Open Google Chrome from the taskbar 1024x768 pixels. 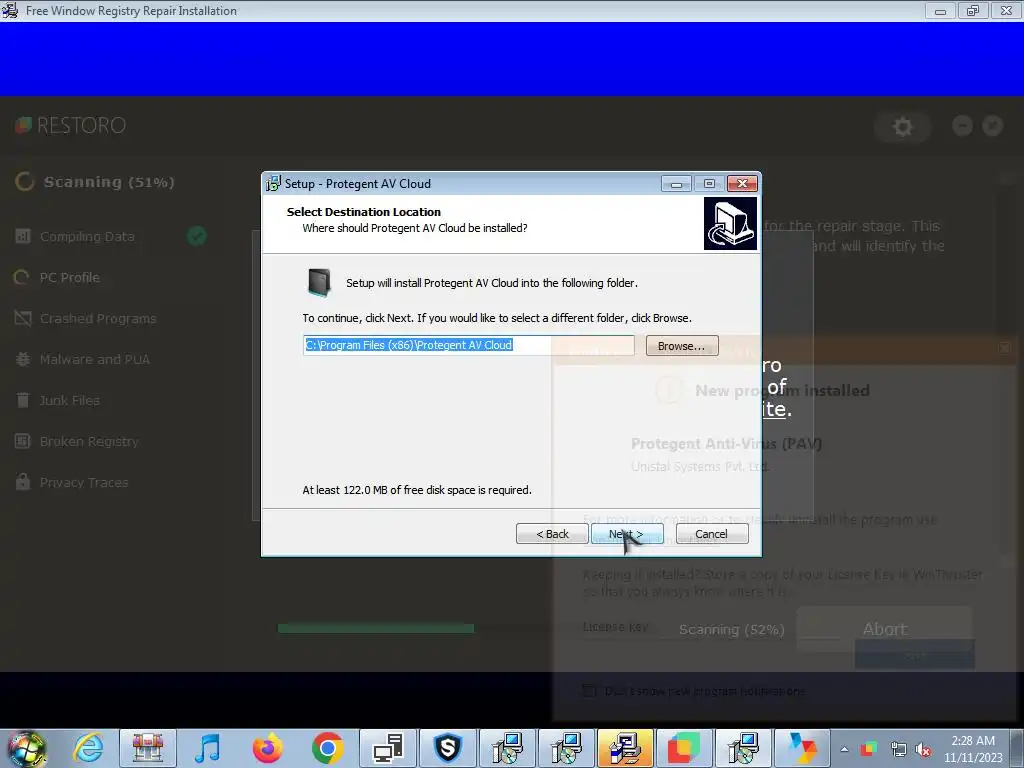327,748
